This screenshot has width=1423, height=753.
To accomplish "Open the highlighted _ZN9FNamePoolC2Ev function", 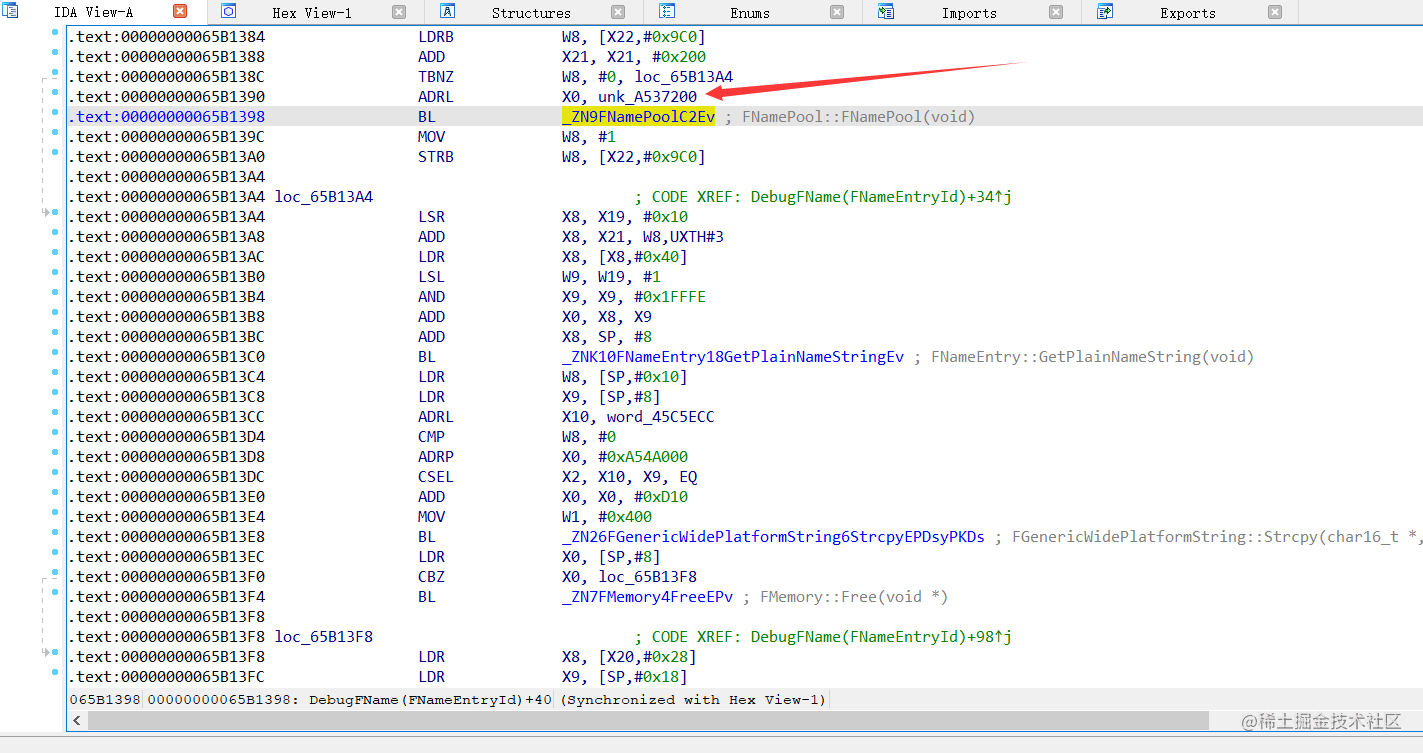I will click(x=638, y=116).
